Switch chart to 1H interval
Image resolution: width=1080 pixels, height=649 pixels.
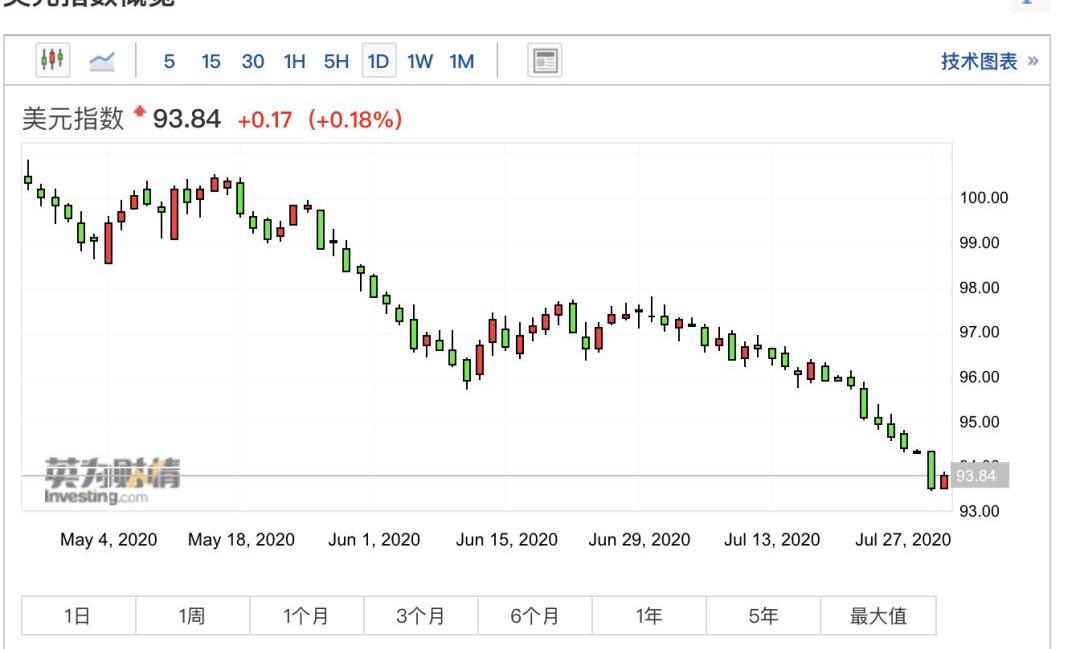[294, 61]
